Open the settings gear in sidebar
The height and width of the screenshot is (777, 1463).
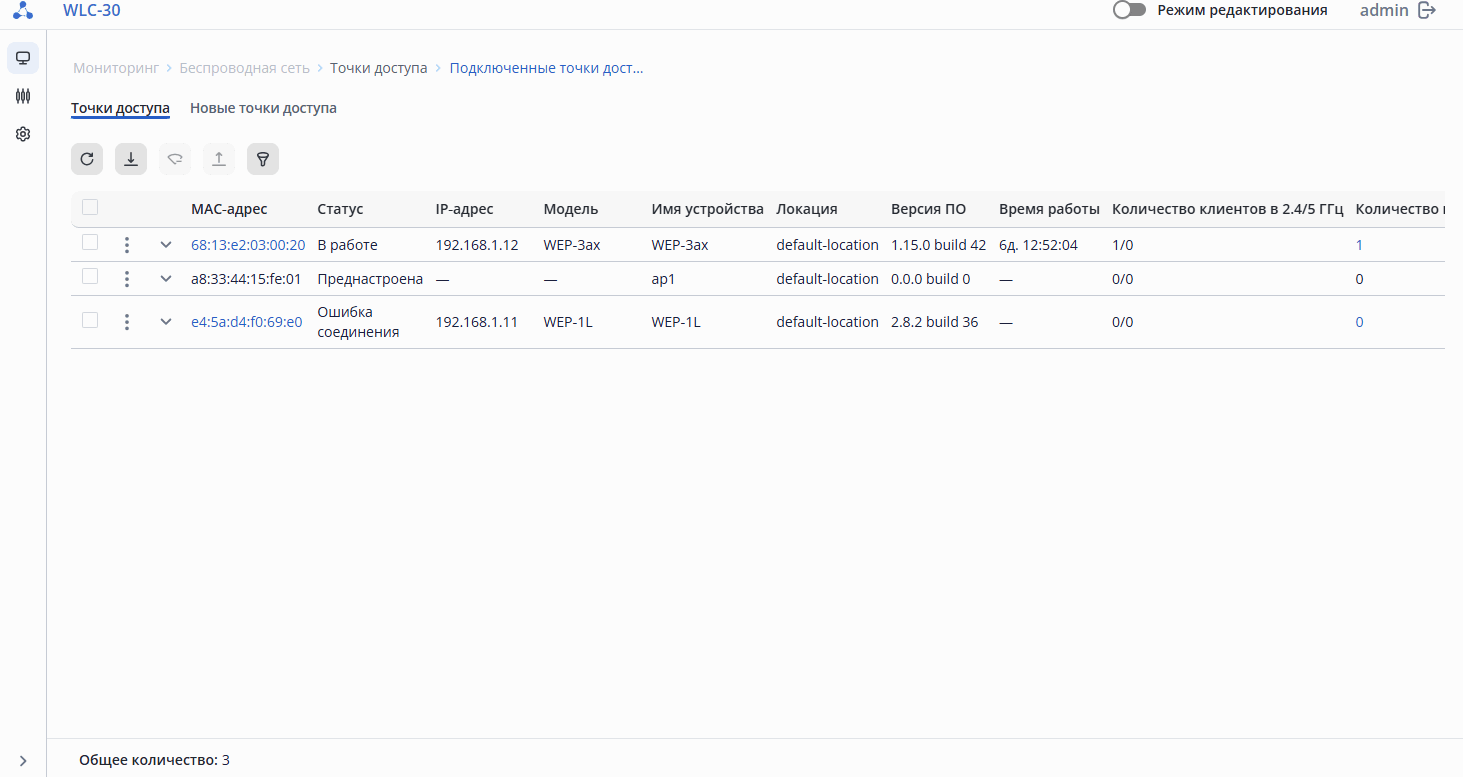[23, 134]
